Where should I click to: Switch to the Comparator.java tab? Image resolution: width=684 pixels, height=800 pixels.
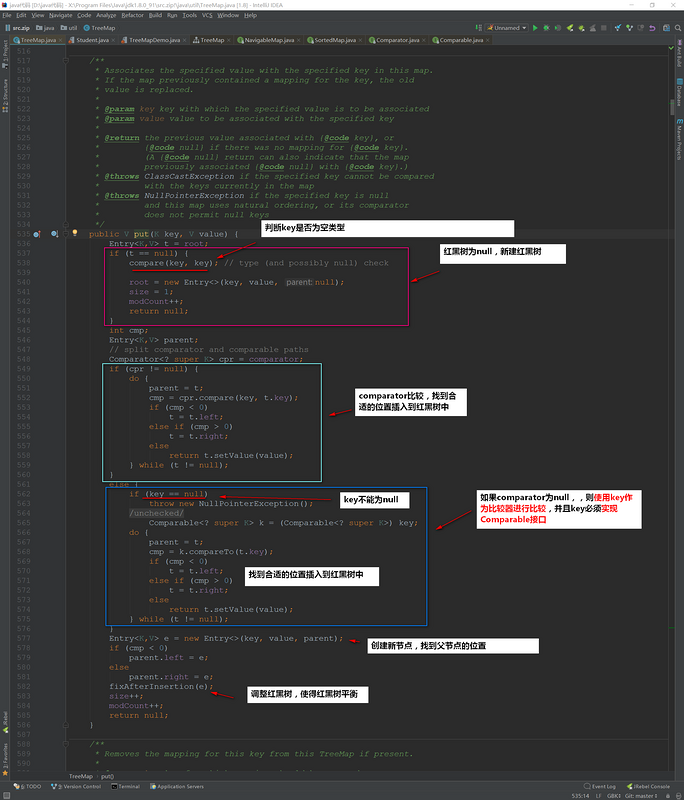(x=398, y=40)
